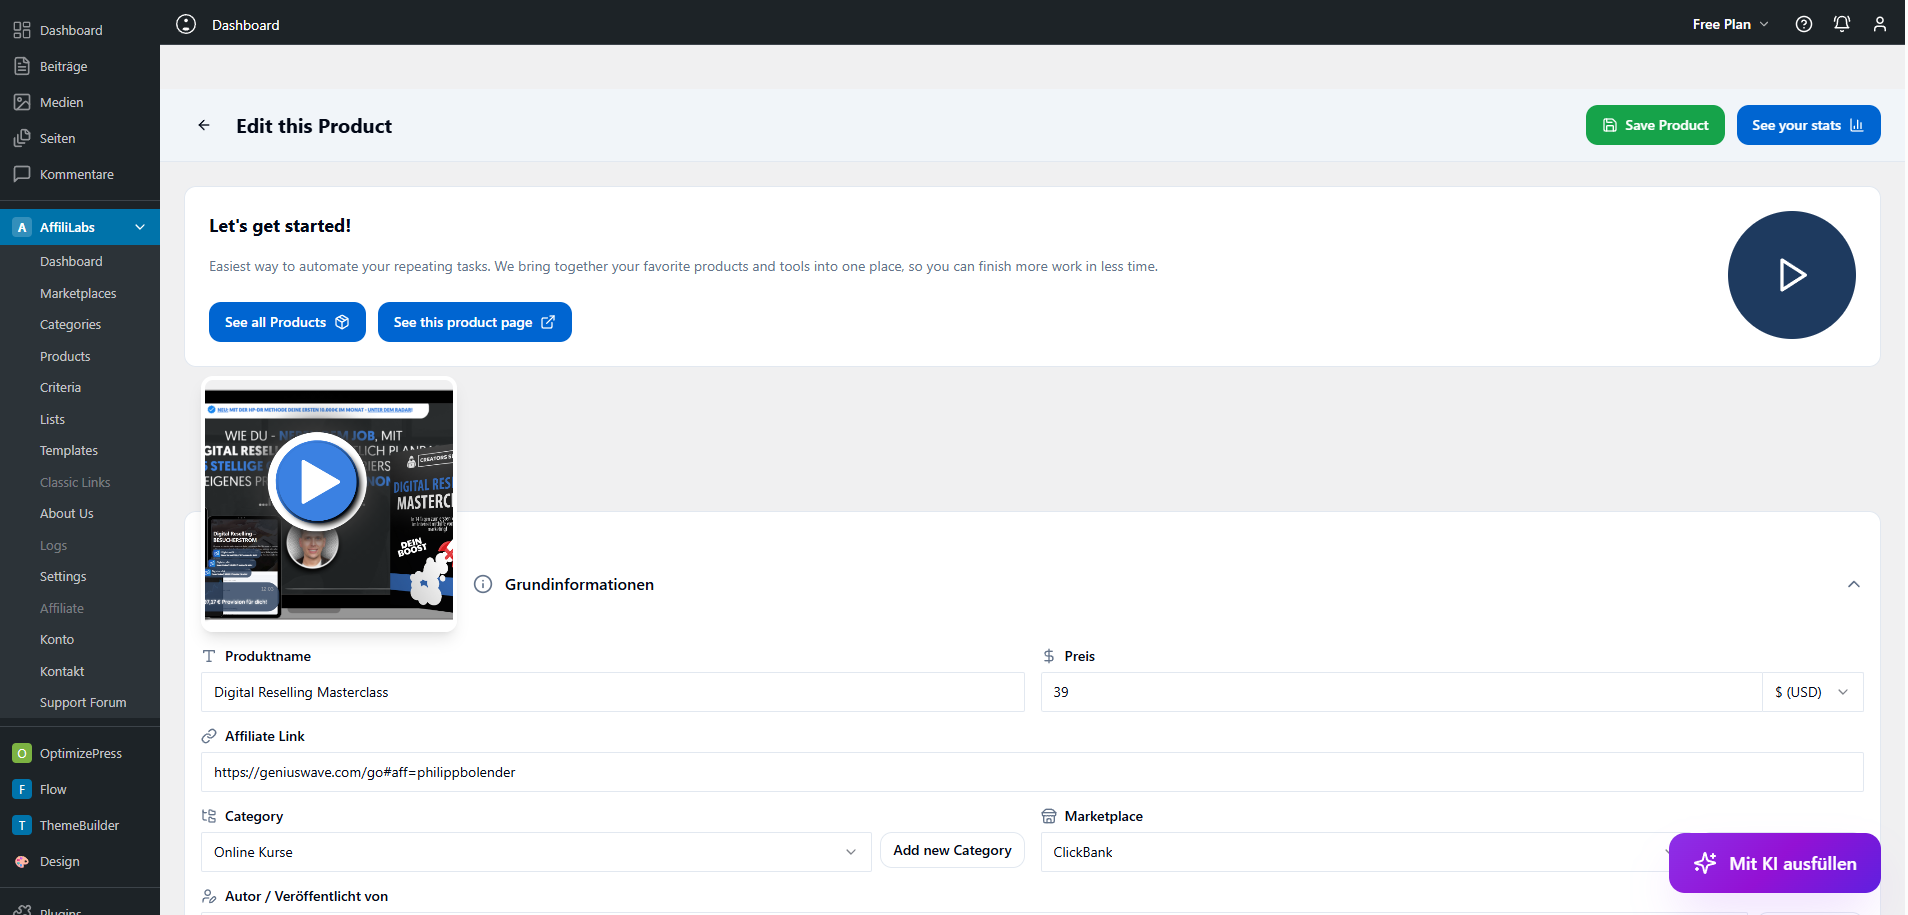
Task: Expand the Free Plan dropdown
Action: coord(1730,24)
